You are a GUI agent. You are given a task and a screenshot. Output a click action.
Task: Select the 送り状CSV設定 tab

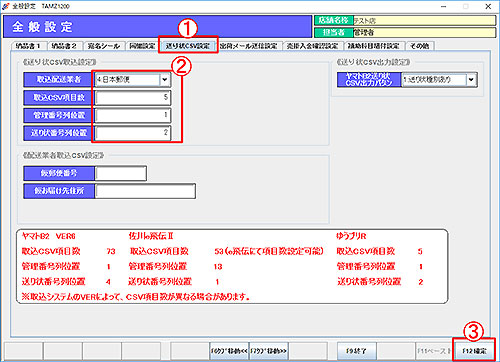pos(188,46)
